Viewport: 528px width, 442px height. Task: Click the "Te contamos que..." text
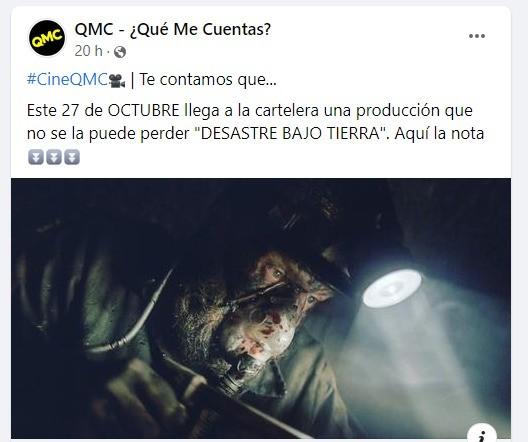pyautogui.click(x=208, y=80)
